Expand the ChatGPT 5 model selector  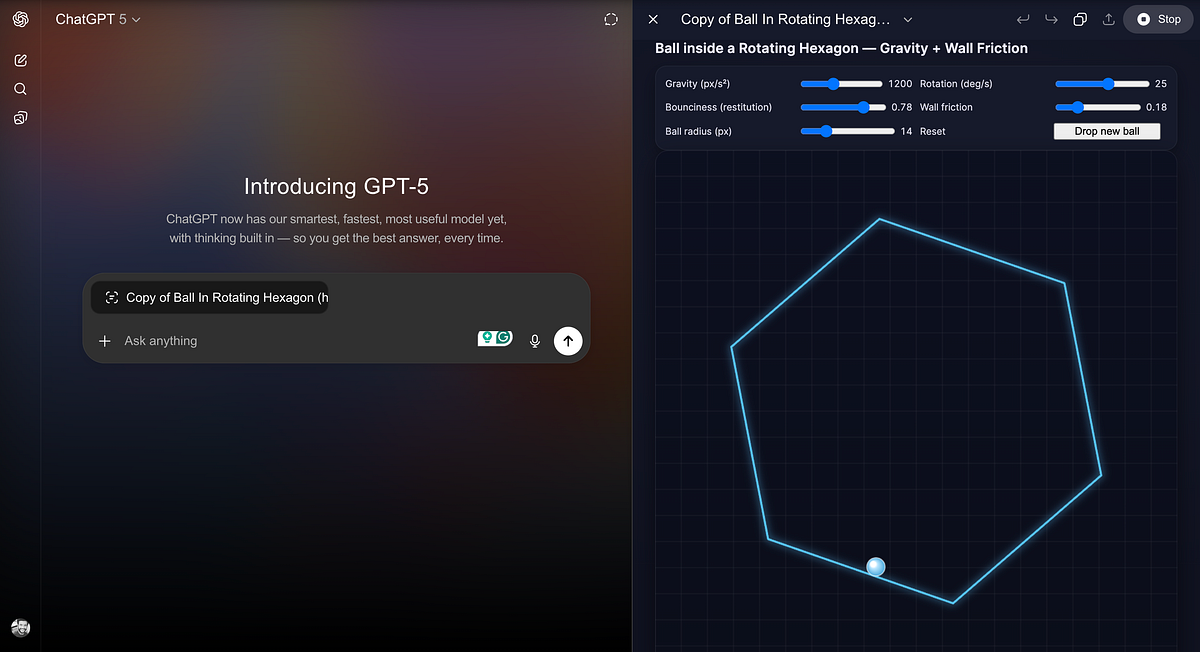click(x=98, y=19)
